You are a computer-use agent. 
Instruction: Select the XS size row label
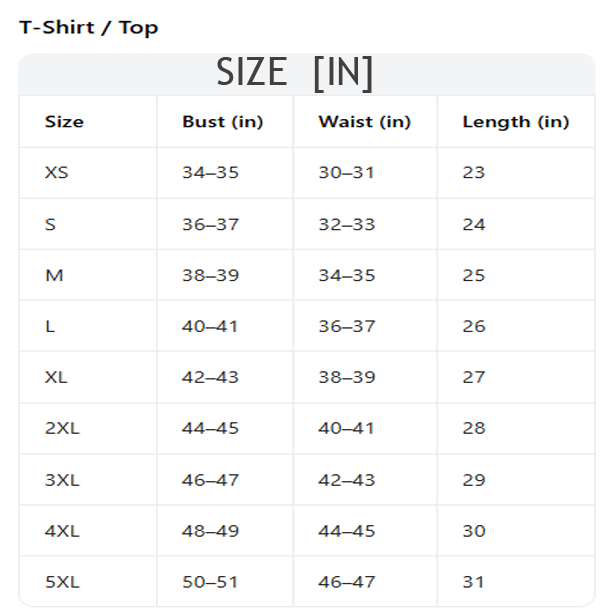tap(57, 173)
